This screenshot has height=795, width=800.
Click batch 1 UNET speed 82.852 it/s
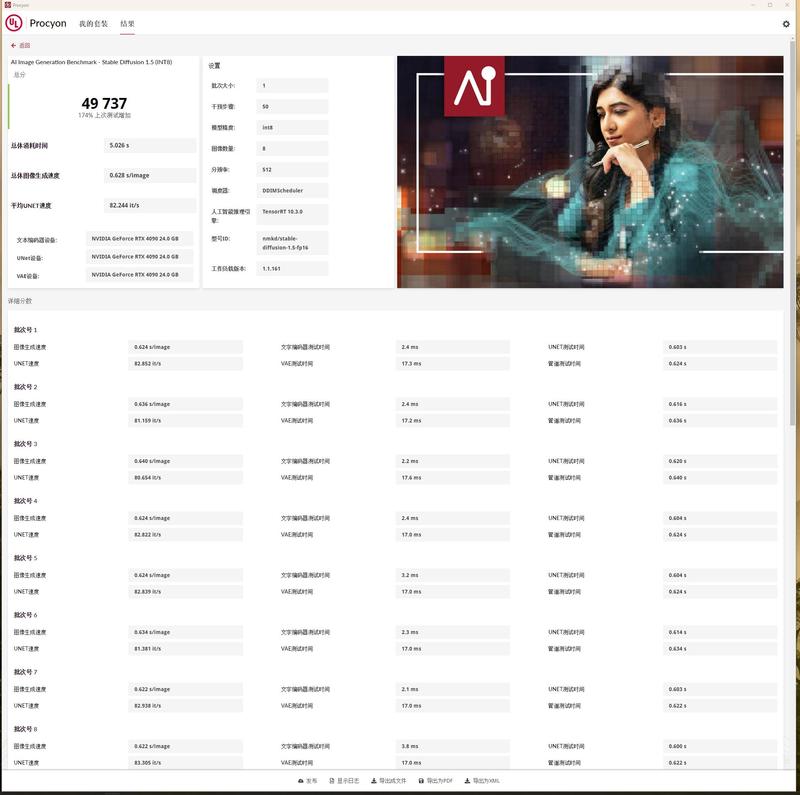(185, 363)
